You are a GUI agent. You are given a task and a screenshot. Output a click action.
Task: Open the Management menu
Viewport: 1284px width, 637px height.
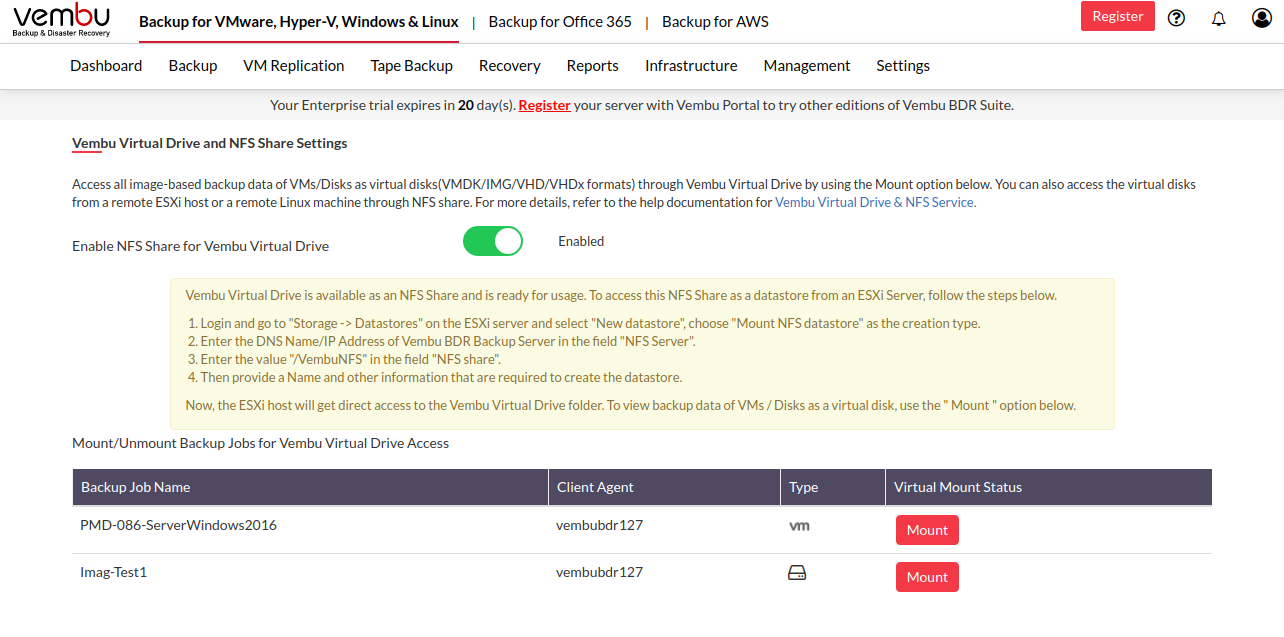[807, 66]
